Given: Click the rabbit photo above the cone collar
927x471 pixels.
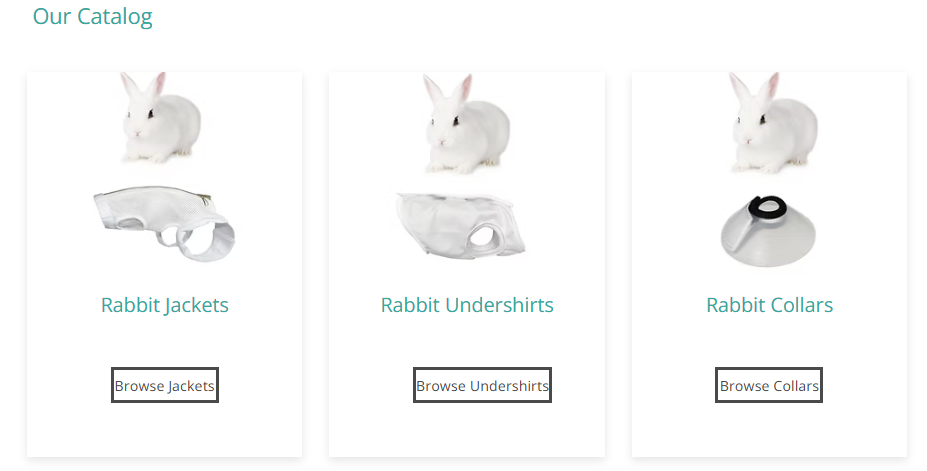Looking at the screenshot, I should [x=773, y=122].
